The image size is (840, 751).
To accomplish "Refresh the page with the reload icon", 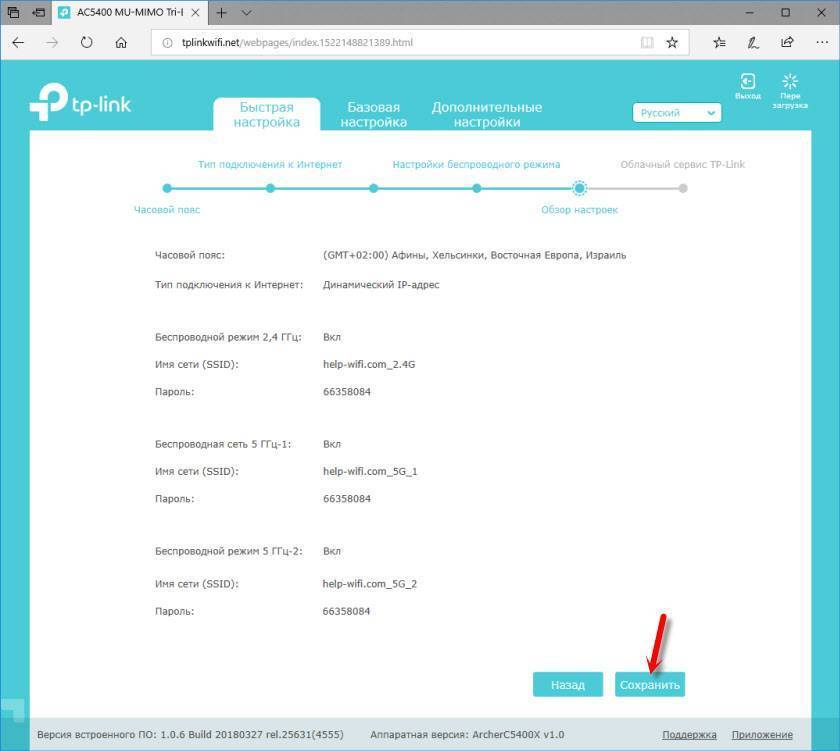I will pyautogui.click(x=86, y=42).
